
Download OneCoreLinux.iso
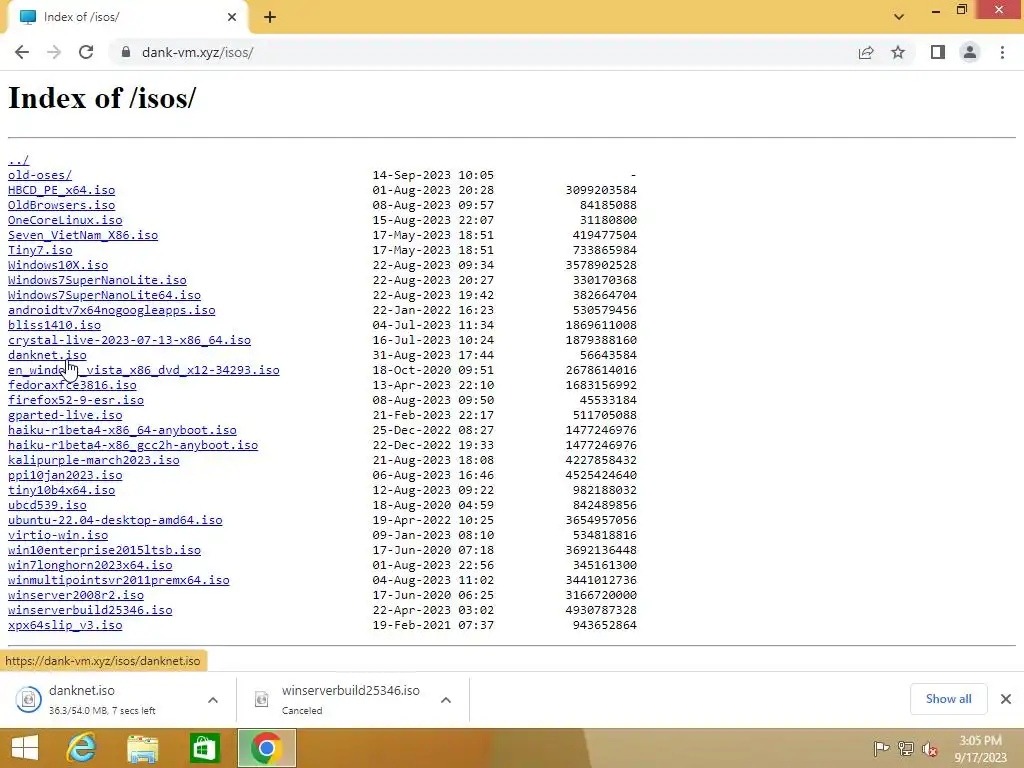coord(65,220)
